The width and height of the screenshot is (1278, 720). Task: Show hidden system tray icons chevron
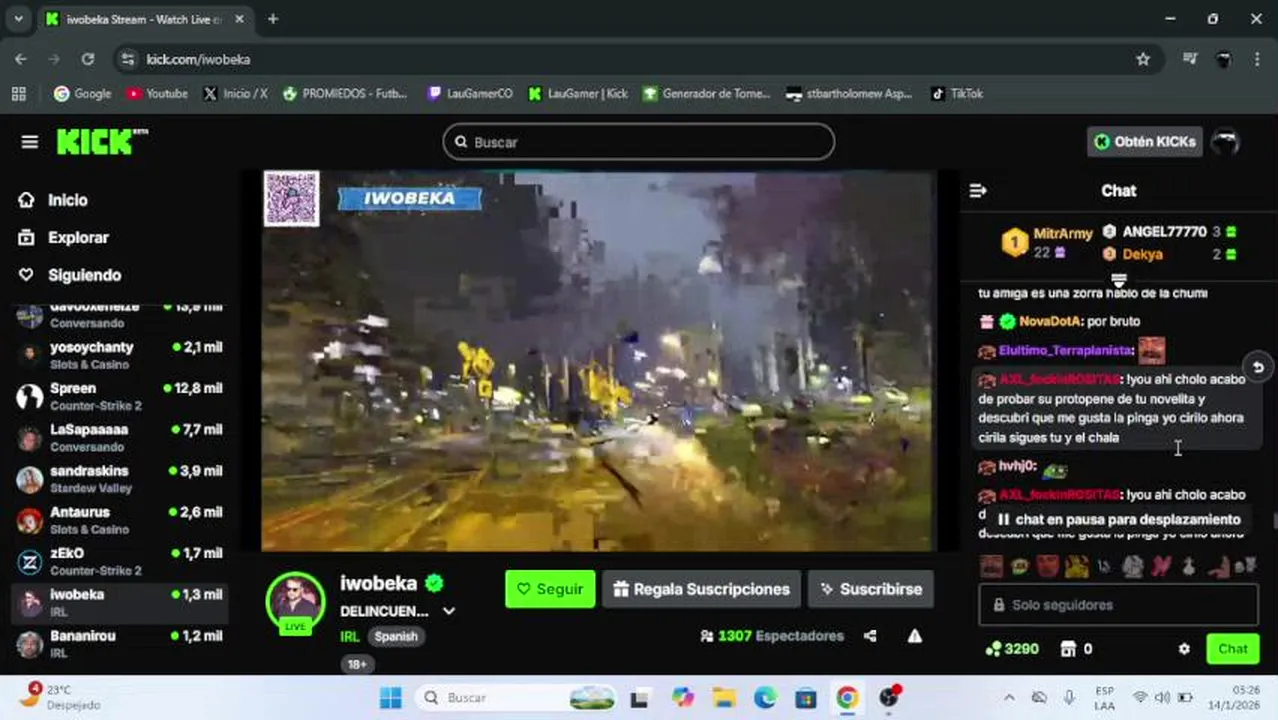(1009, 698)
